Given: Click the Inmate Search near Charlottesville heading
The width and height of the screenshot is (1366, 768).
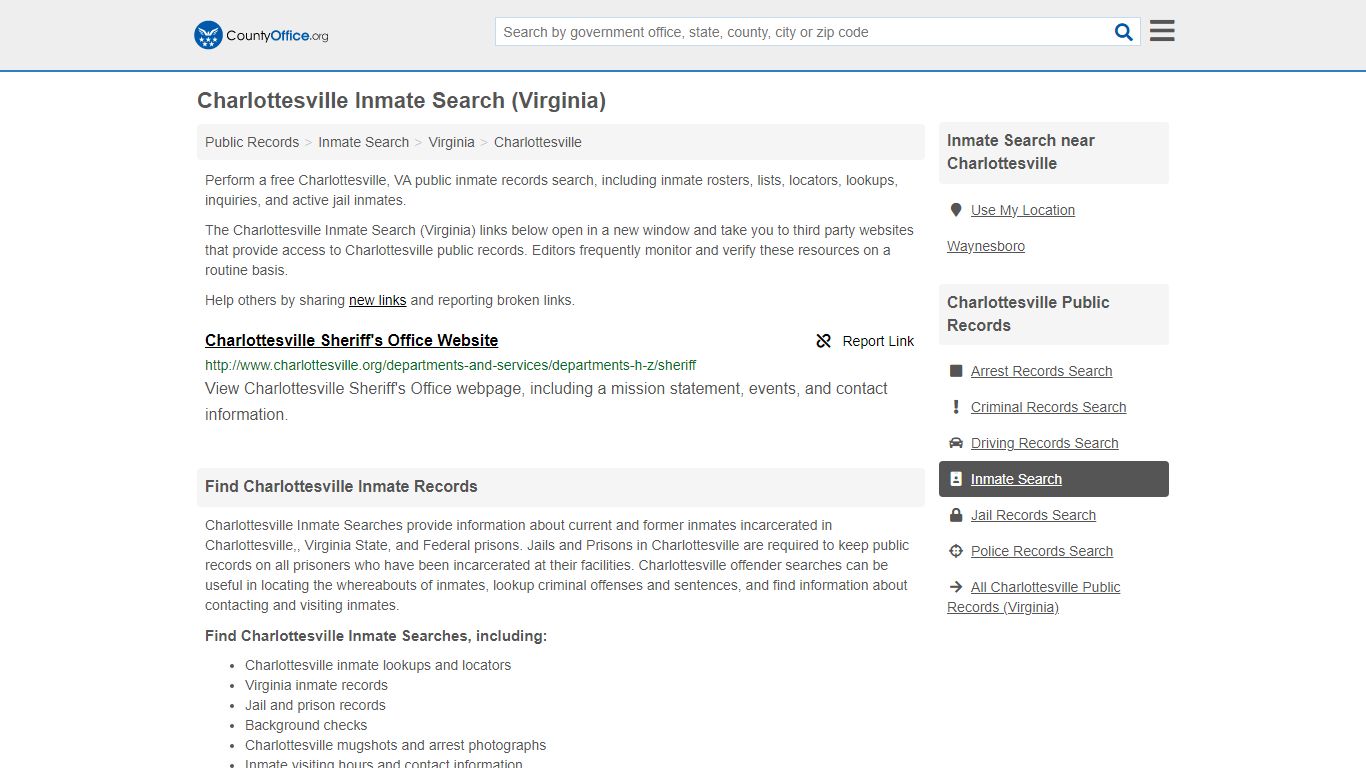Looking at the screenshot, I should coord(1021,152).
